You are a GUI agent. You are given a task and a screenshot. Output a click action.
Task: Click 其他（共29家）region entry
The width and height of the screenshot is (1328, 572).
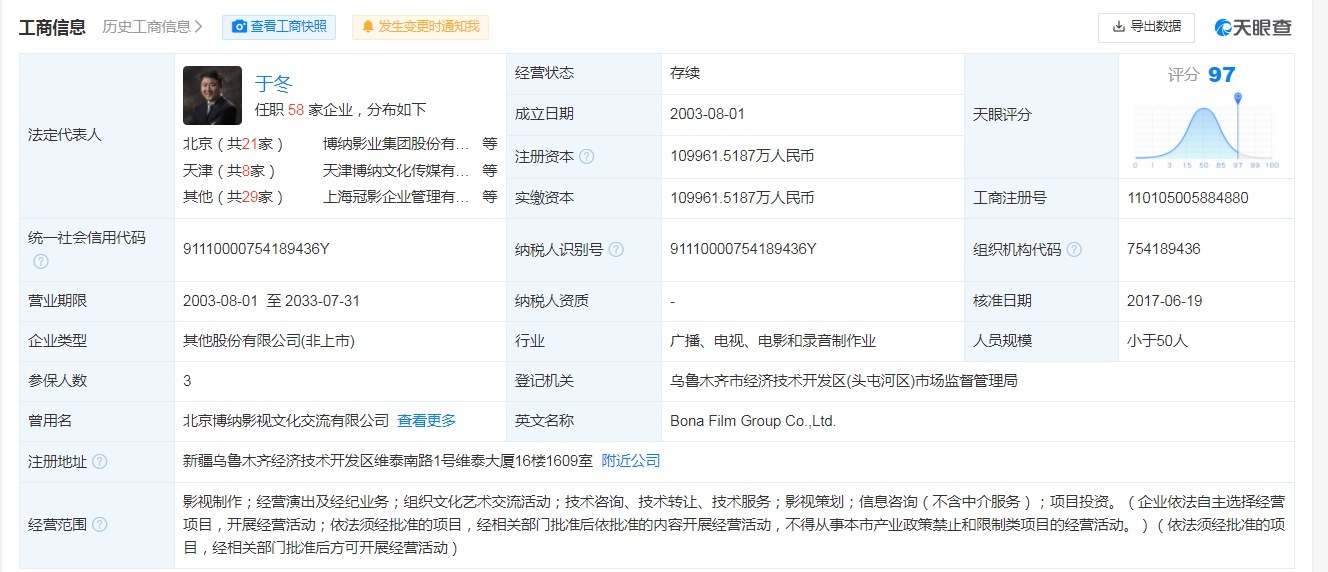(x=234, y=197)
